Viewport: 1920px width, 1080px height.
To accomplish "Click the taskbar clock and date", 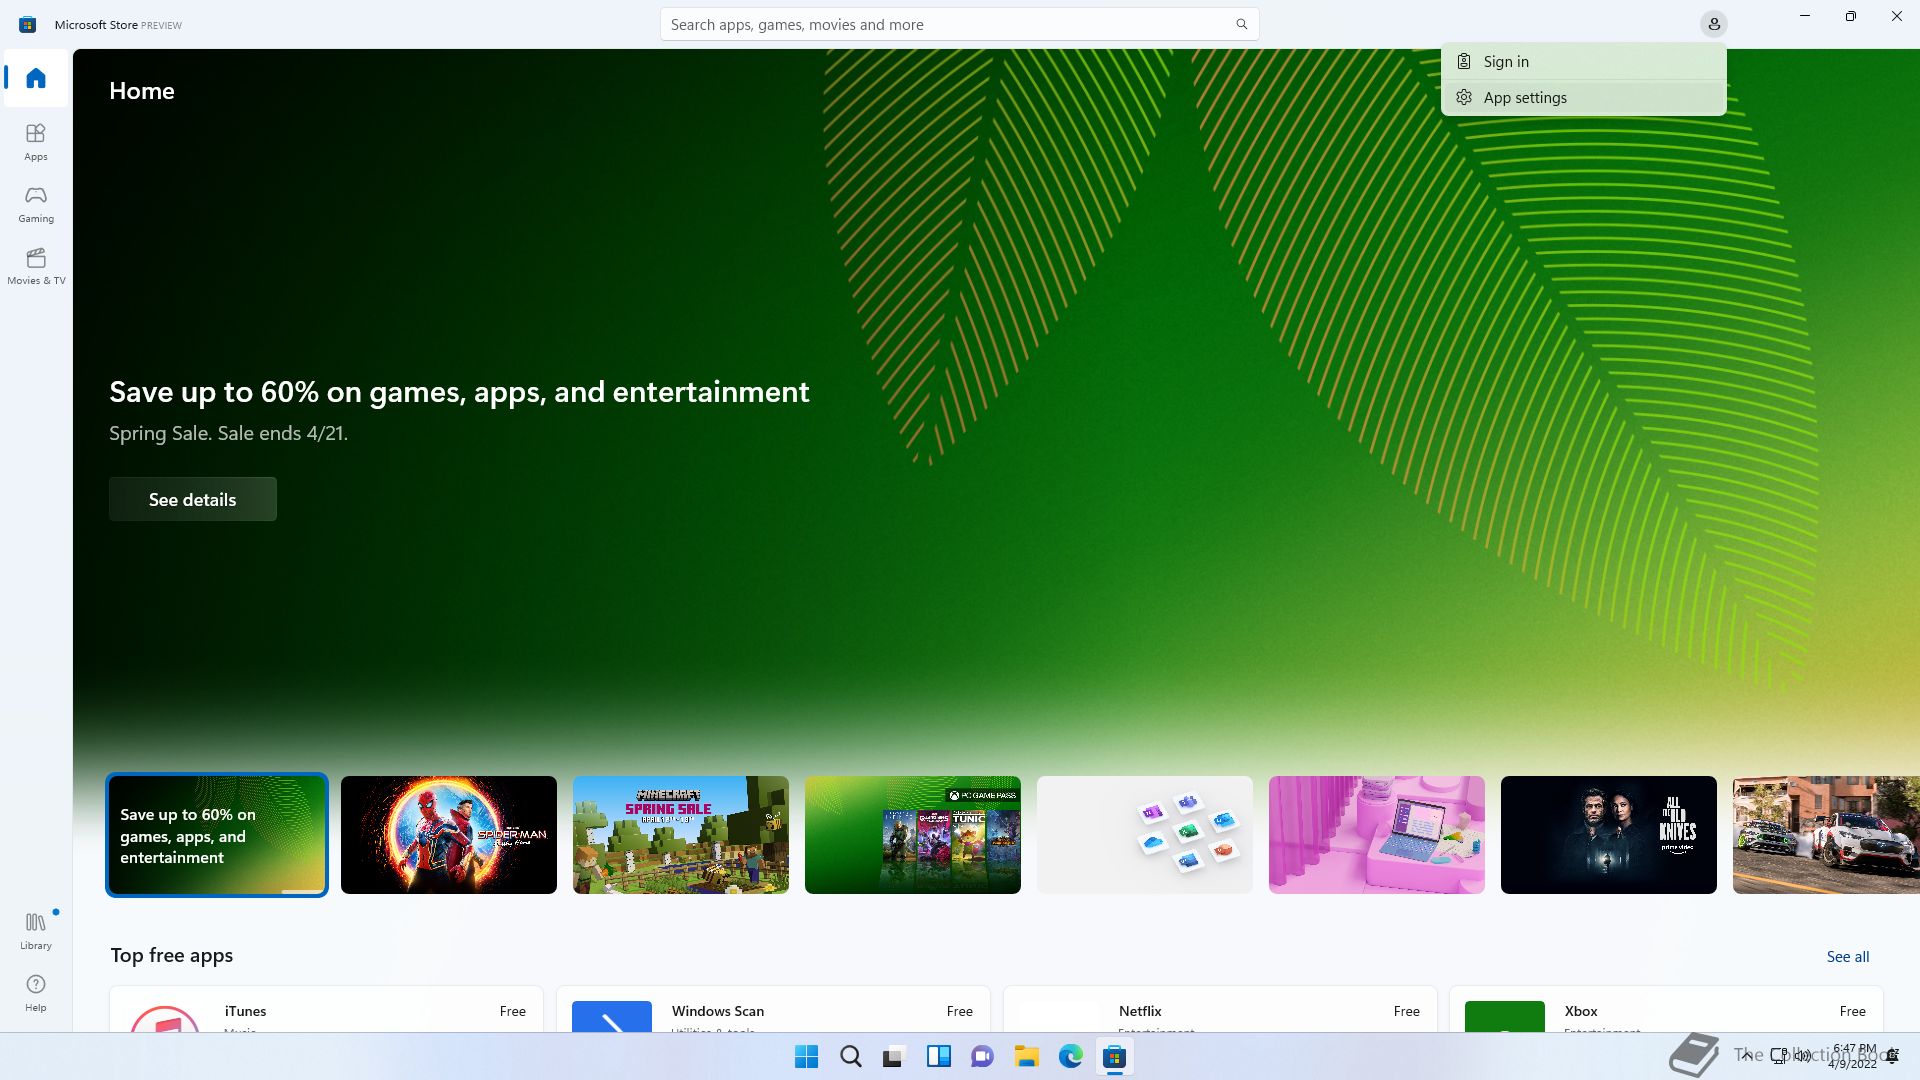I will [x=1853, y=1056].
